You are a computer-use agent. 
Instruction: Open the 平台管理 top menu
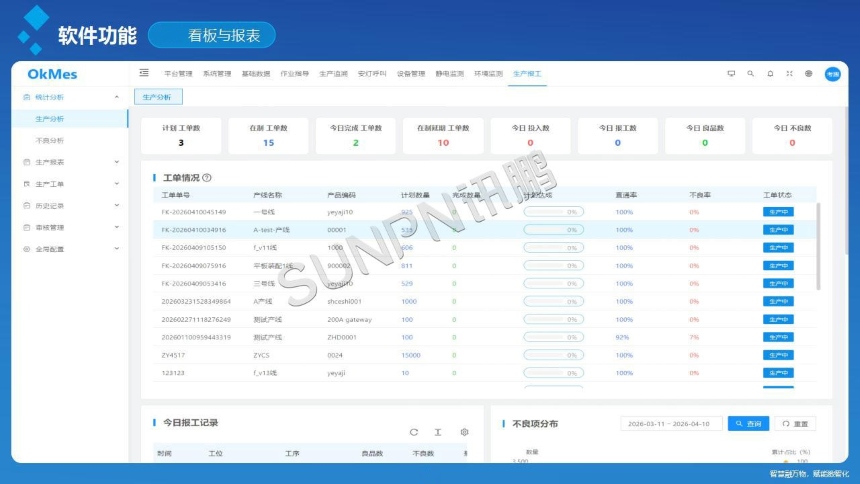pyautogui.click(x=178, y=74)
